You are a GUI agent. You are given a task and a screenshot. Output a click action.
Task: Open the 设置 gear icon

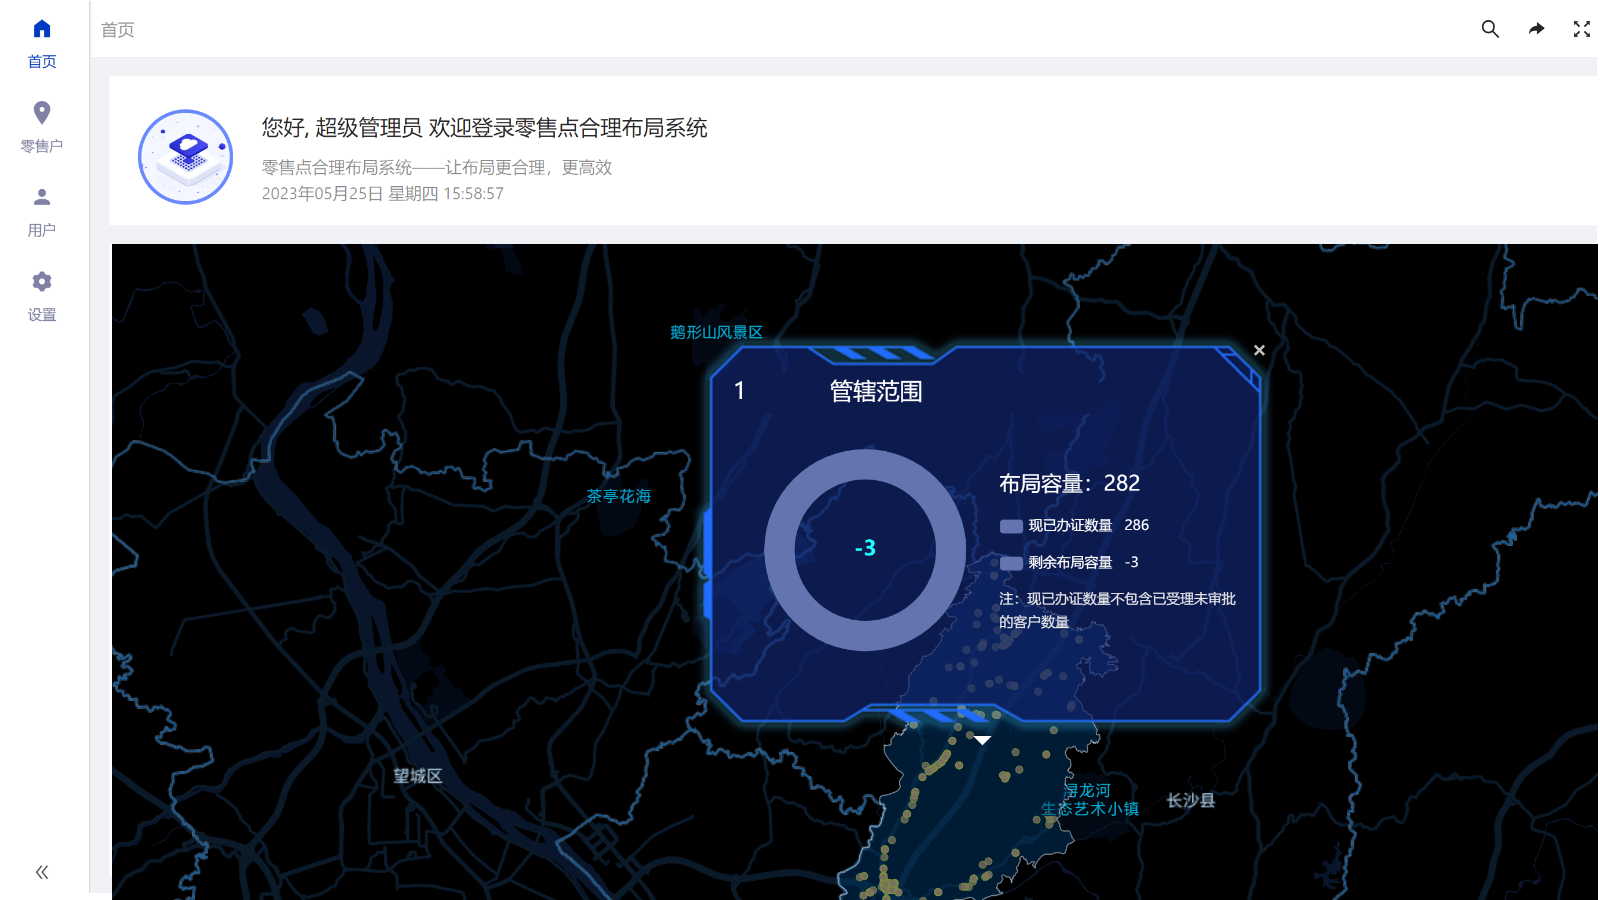tap(41, 281)
